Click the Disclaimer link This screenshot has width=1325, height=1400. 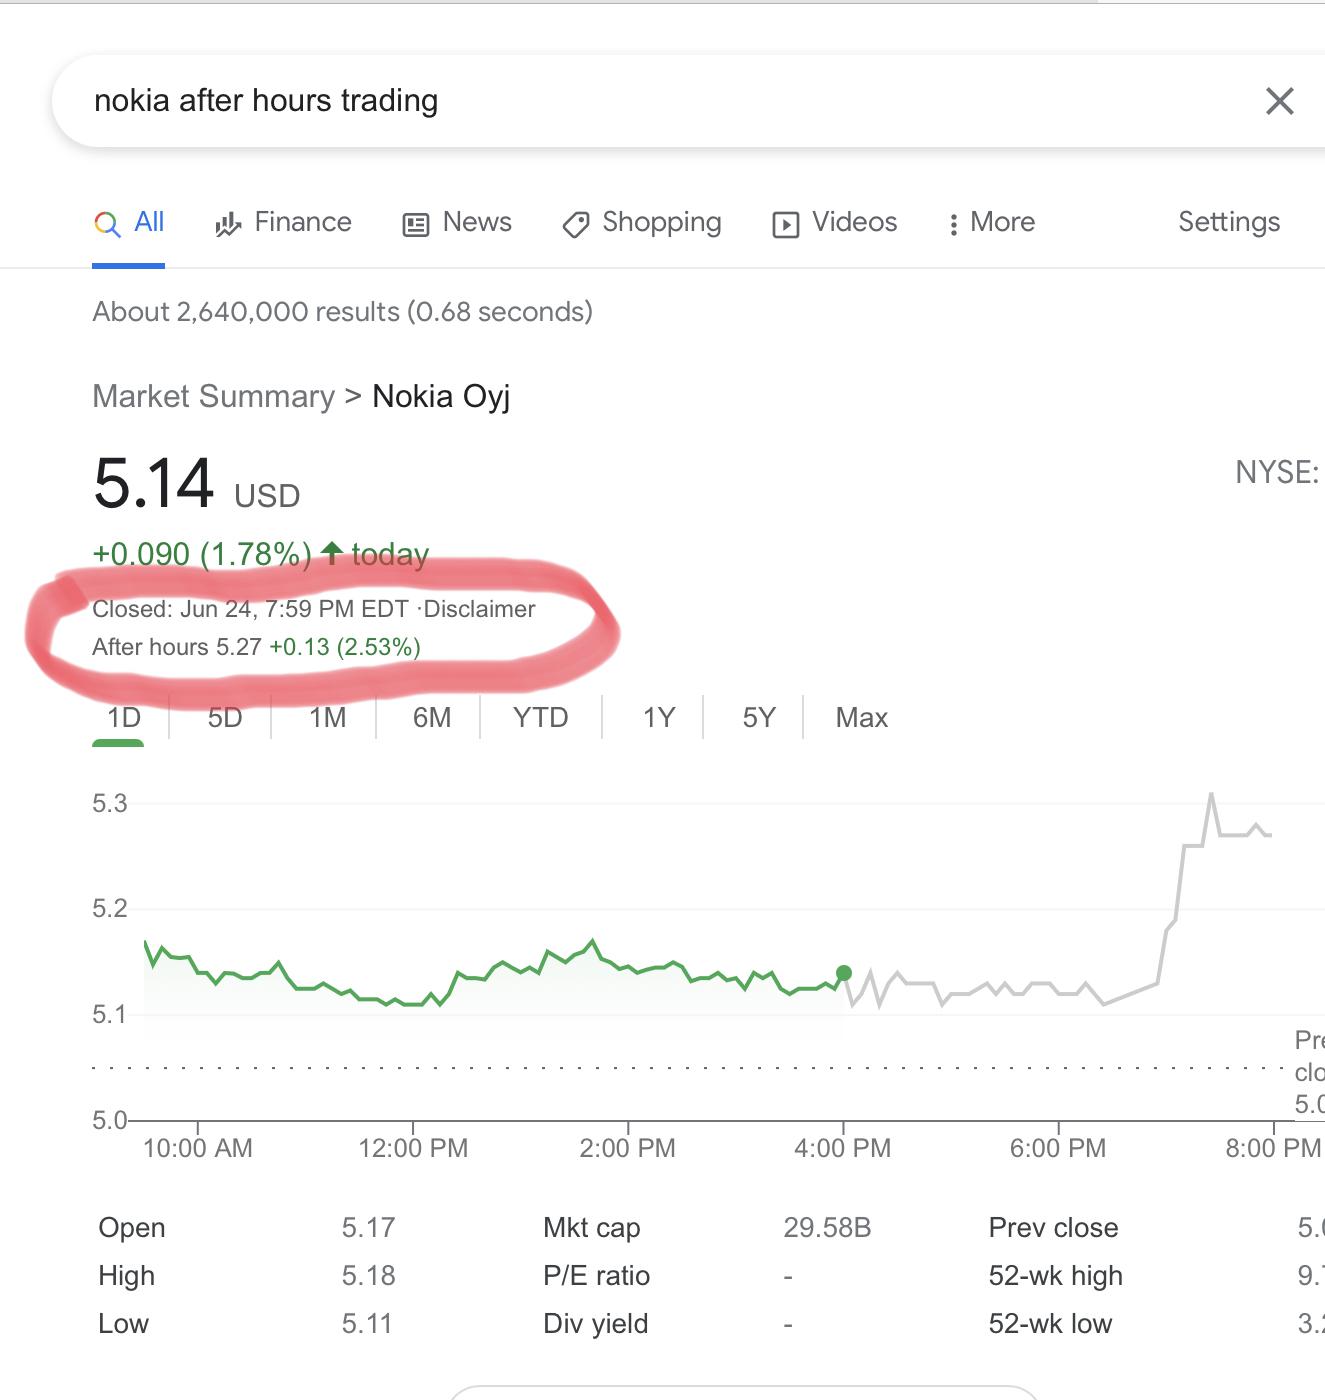481,608
